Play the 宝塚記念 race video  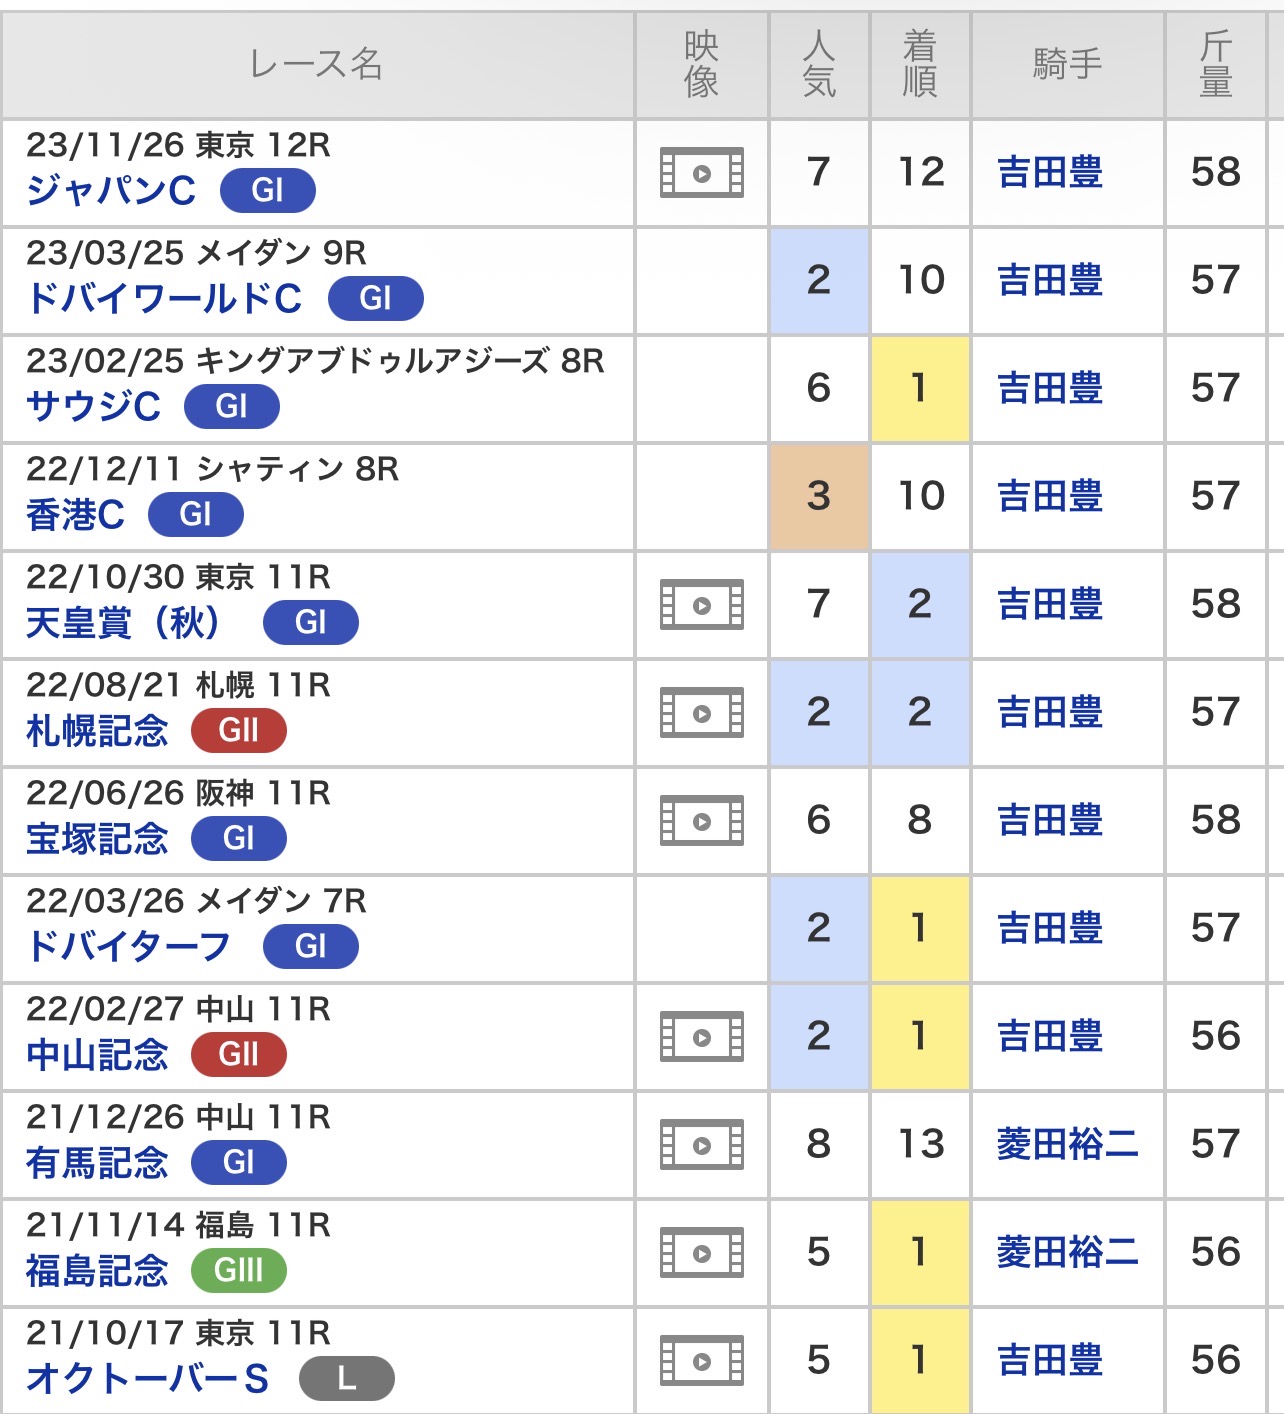click(x=701, y=821)
